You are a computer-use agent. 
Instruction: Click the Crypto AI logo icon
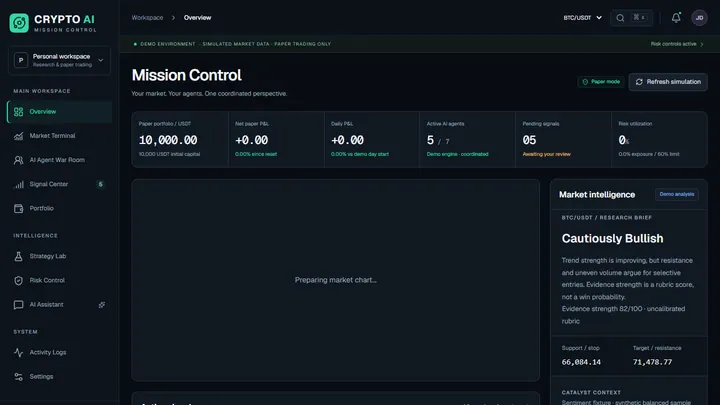click(x=19, y=23)
